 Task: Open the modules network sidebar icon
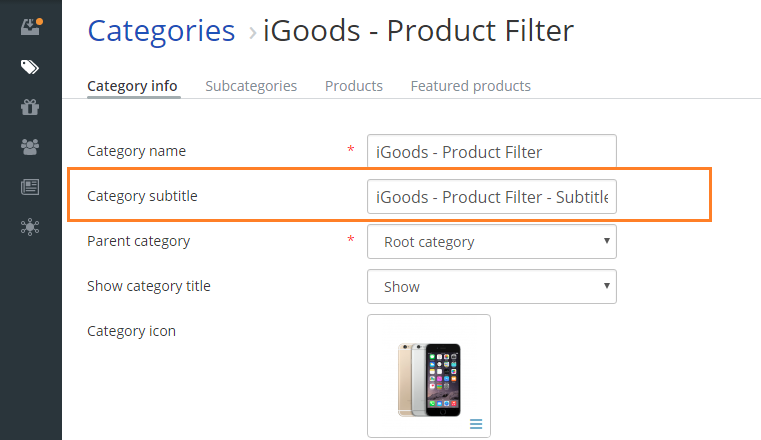tap(30, 227)
